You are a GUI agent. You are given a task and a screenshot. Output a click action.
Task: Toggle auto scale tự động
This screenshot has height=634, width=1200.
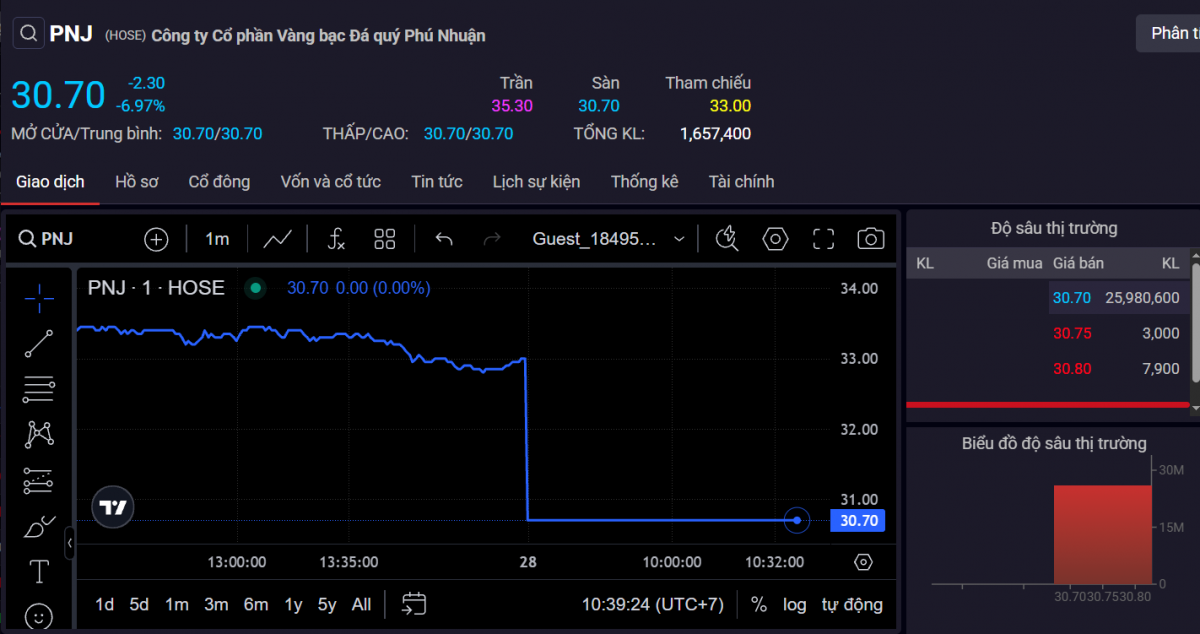(x=852, y=604)
